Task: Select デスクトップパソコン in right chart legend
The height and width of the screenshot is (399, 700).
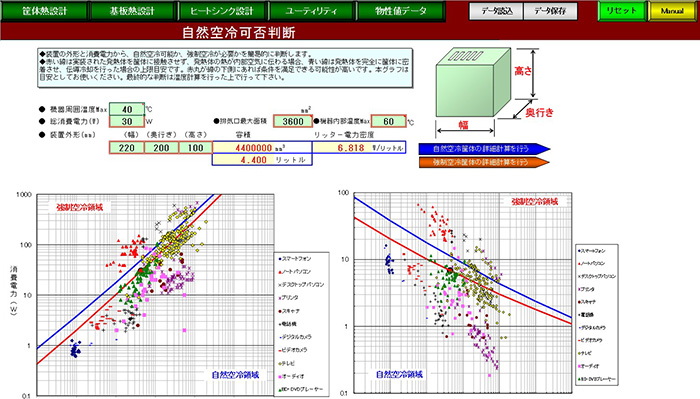Action: (597, 277)
